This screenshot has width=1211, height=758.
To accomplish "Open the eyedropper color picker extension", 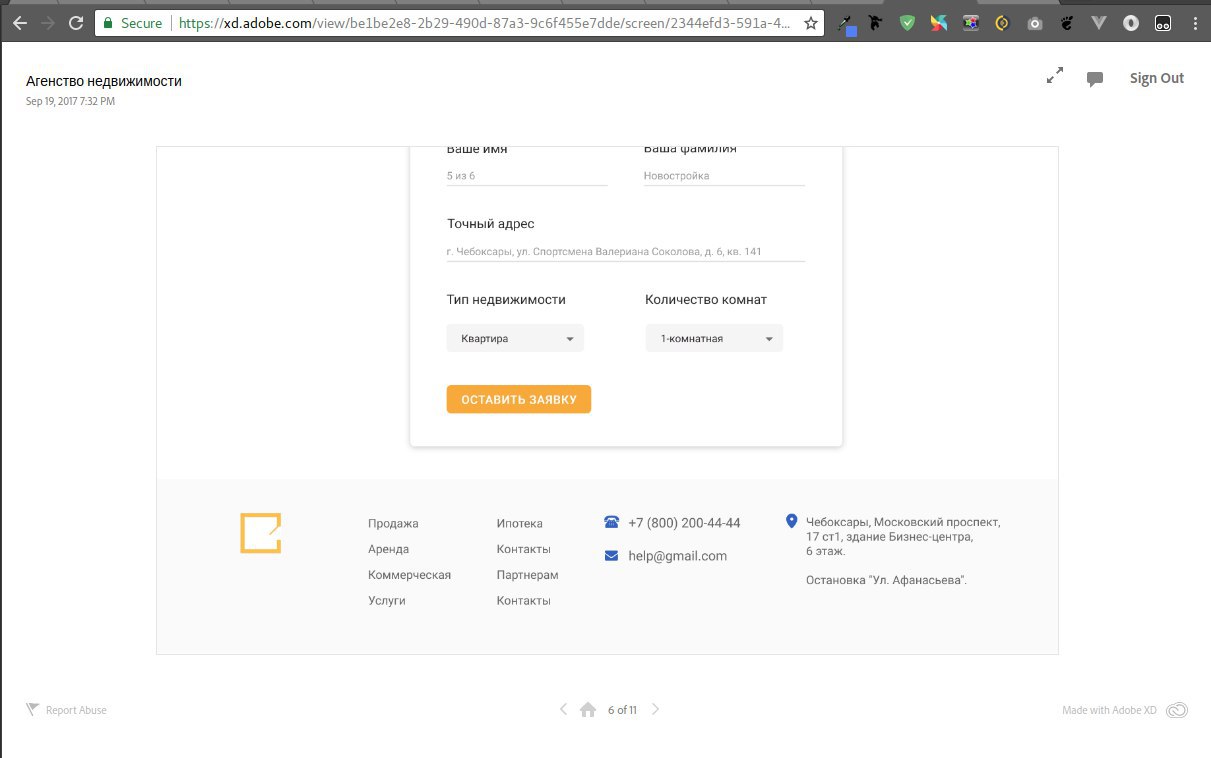I will pos(848,23).
